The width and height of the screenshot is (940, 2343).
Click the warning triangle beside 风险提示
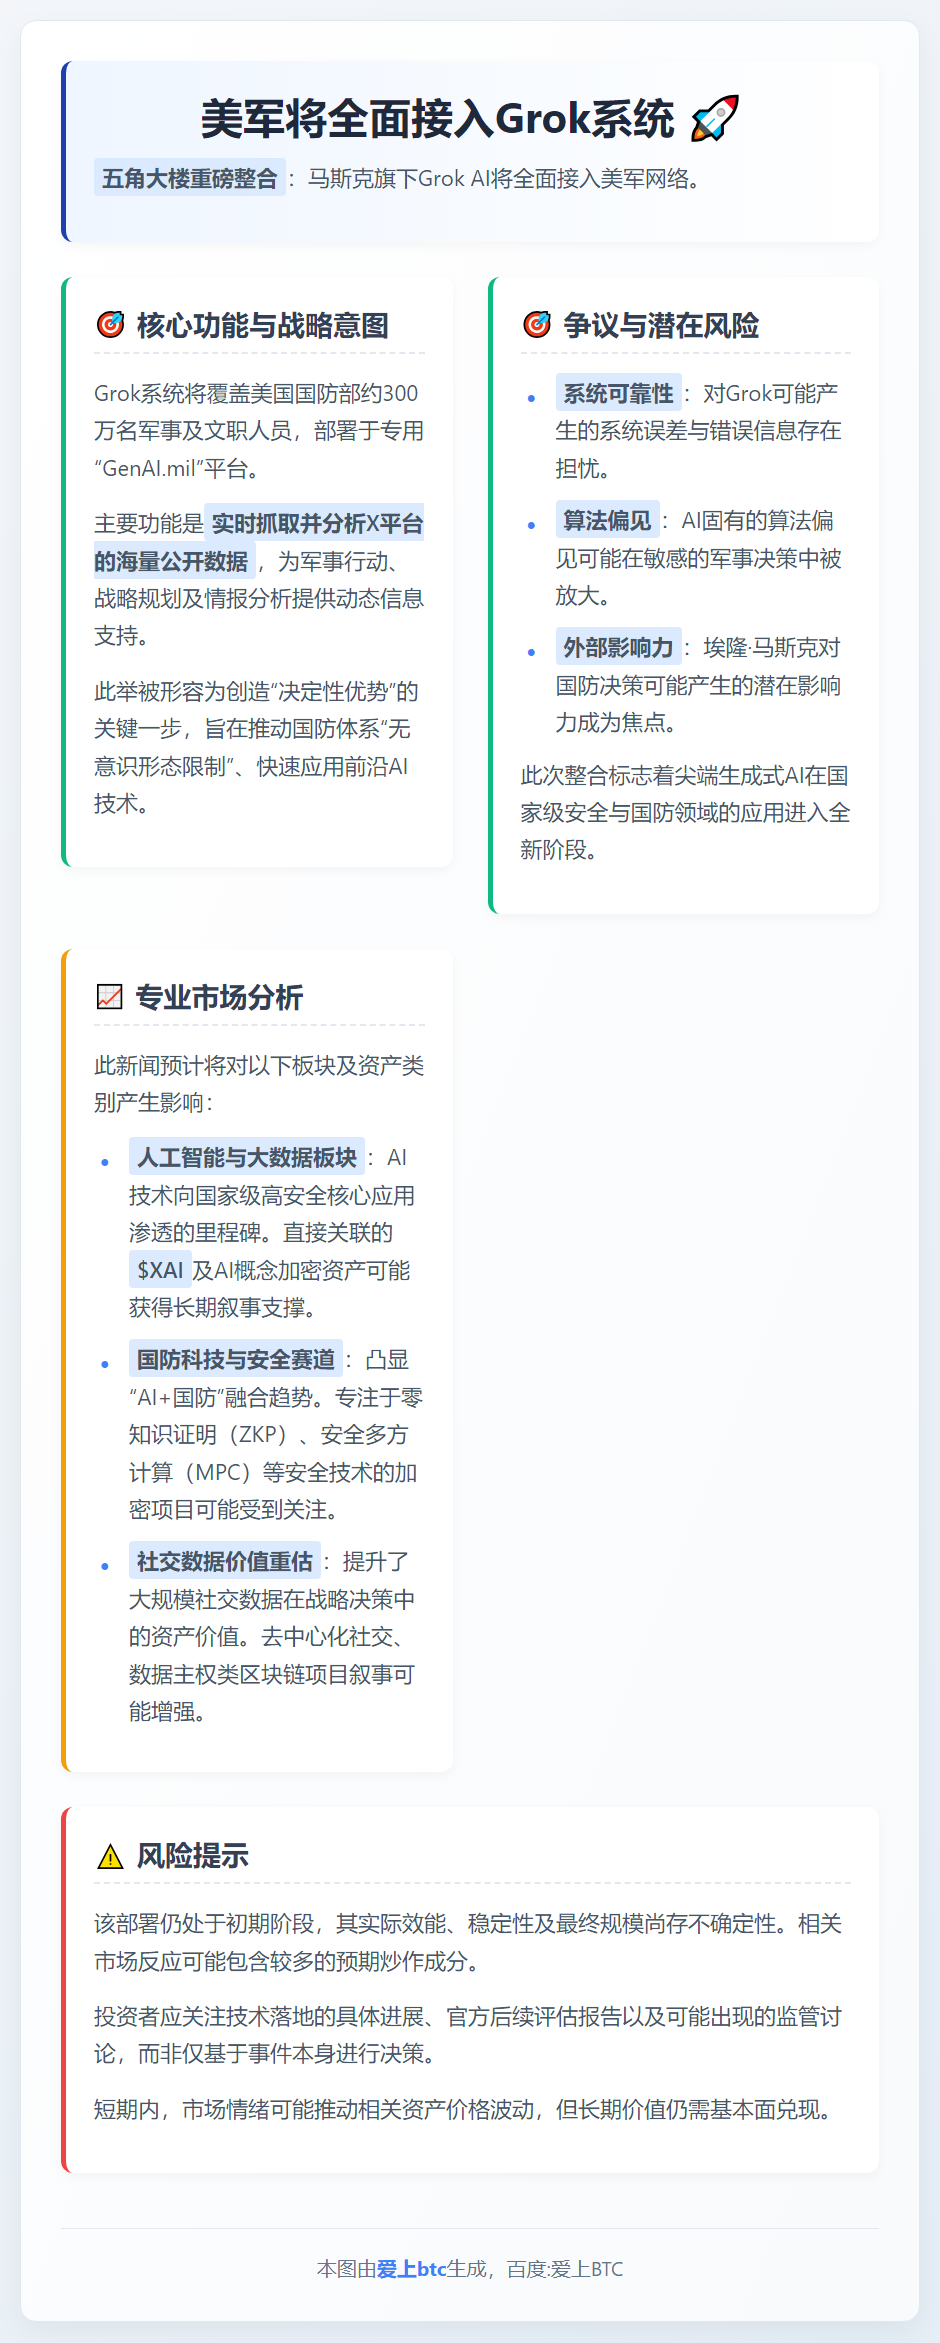[110, 1856]
